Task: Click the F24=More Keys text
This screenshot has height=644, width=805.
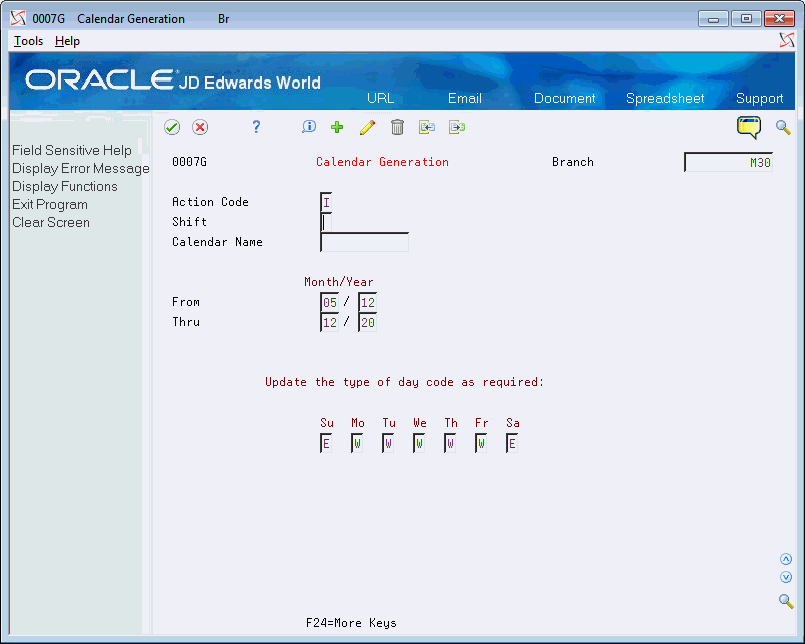Action: point(351,623)
